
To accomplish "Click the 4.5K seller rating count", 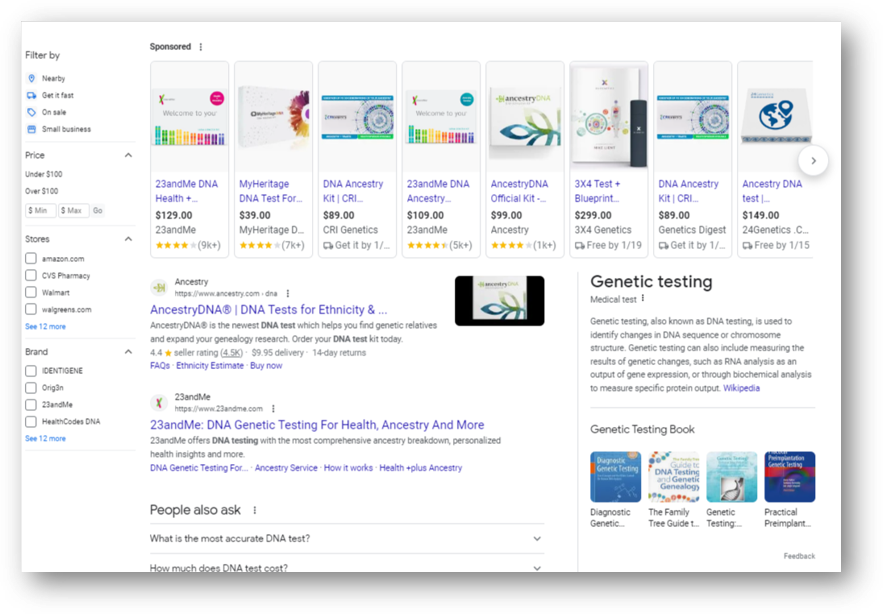I will pos(231,353).
